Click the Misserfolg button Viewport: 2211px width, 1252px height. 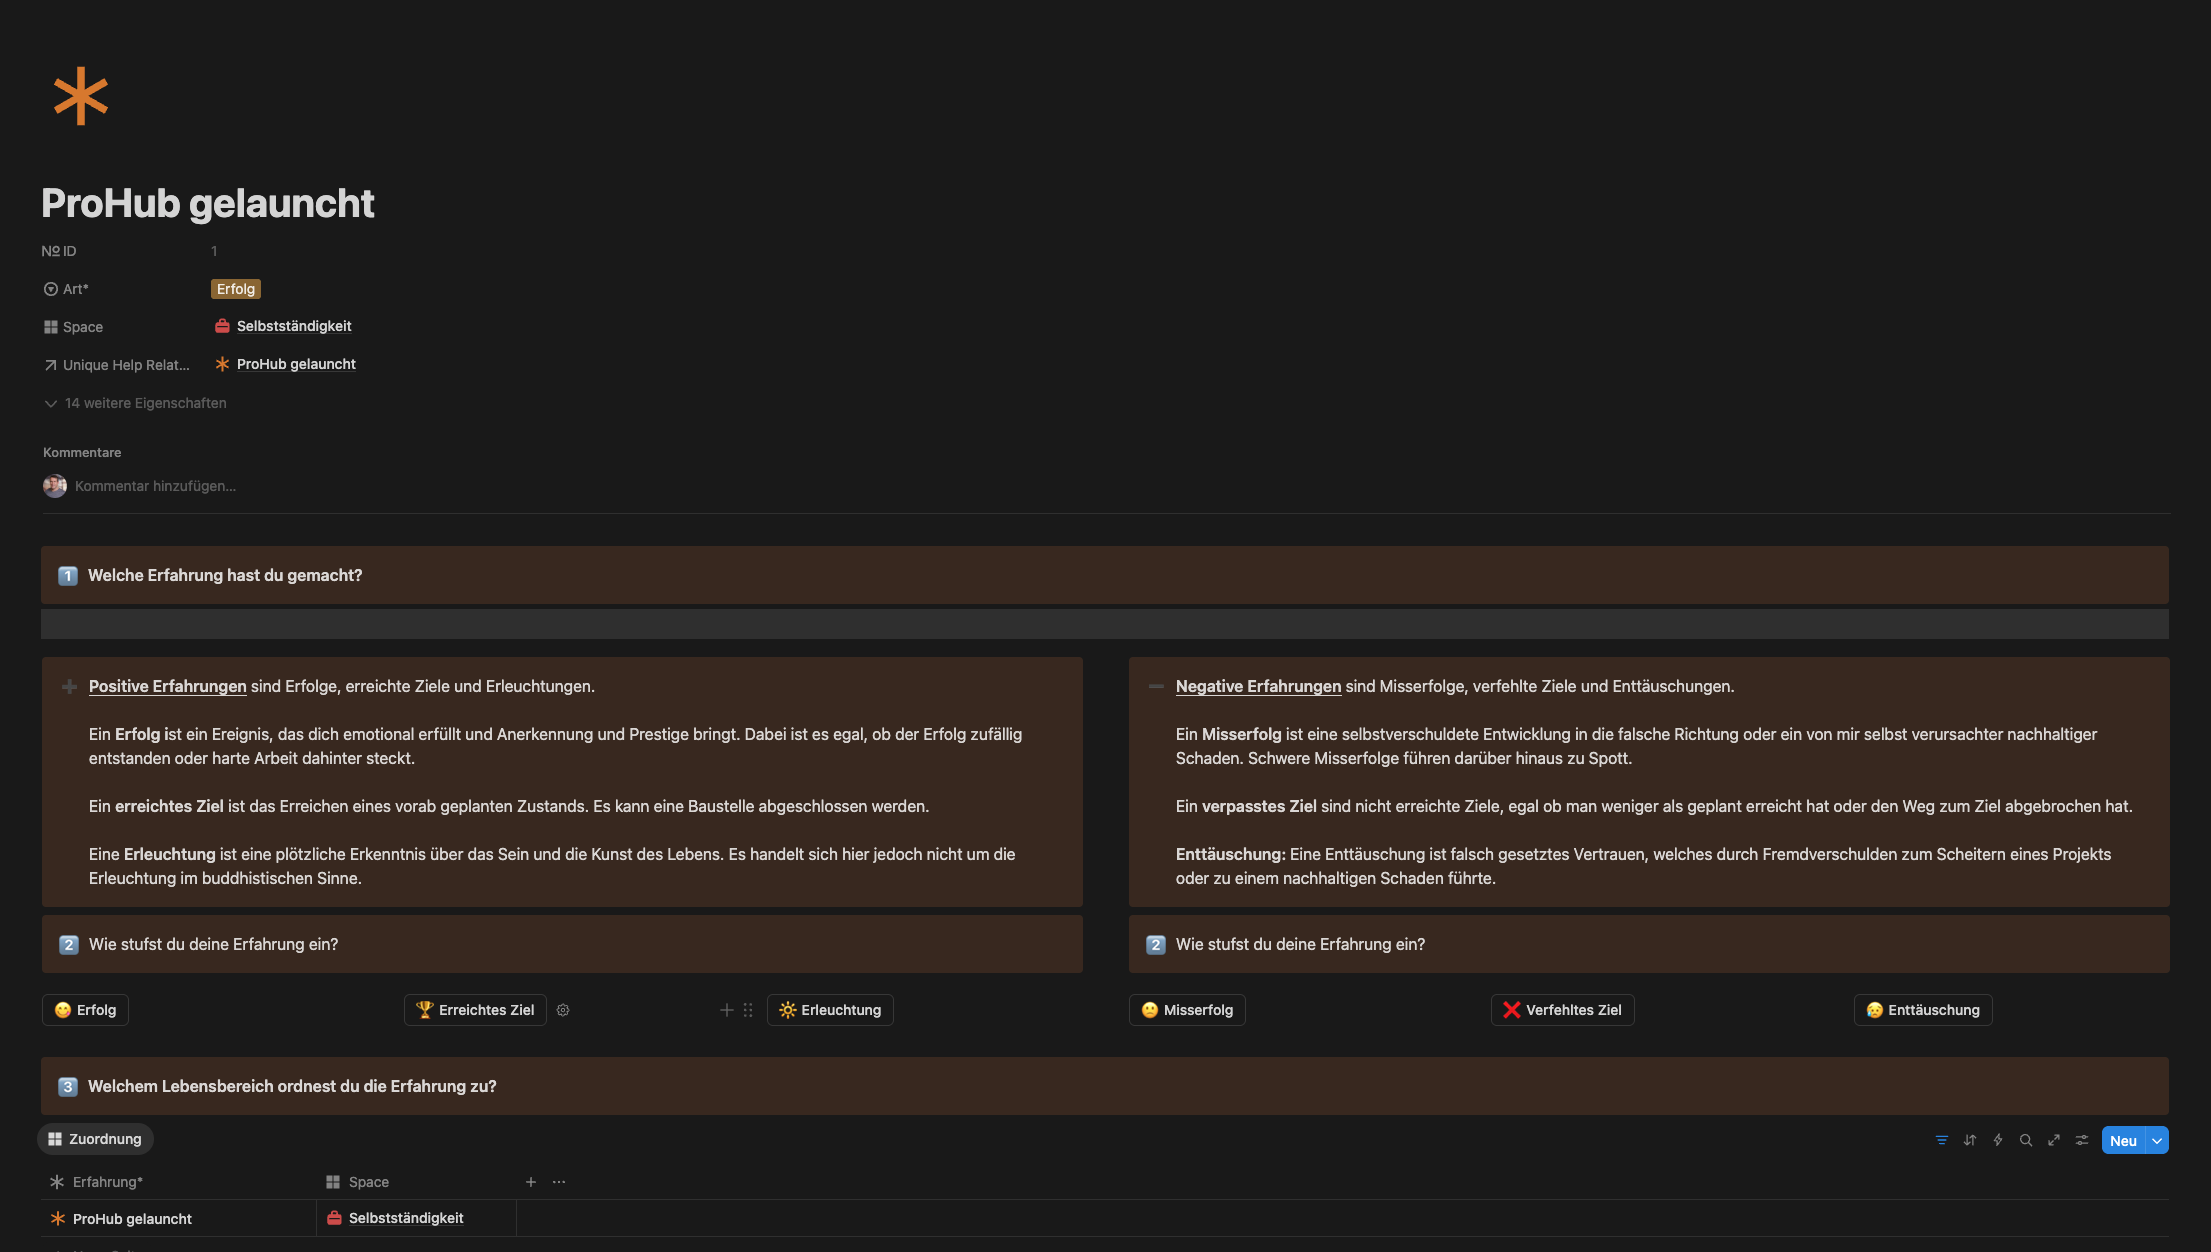[x=1187, y=1010]
